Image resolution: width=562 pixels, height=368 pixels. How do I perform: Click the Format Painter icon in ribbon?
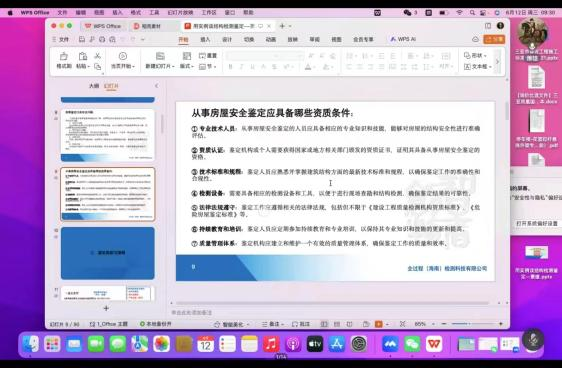[x=64, y=56]
